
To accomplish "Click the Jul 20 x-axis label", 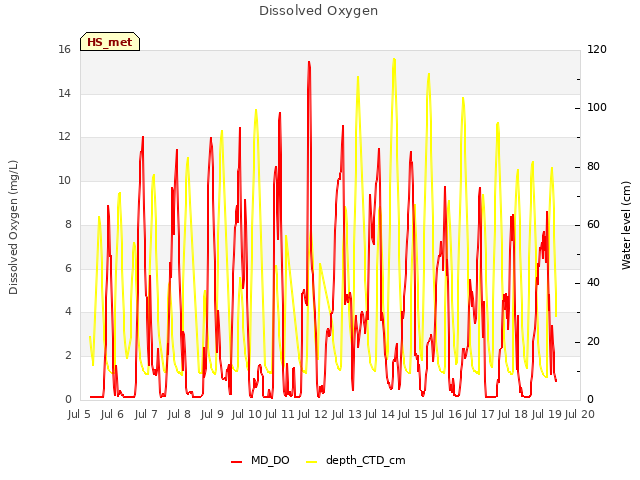I will [x=580, y=414].
